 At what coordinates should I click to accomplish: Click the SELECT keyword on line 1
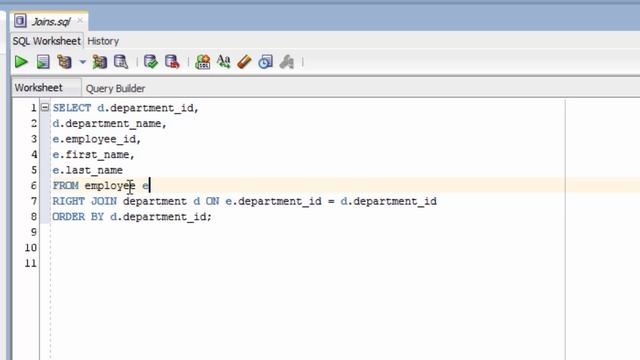tap(72, 108)
